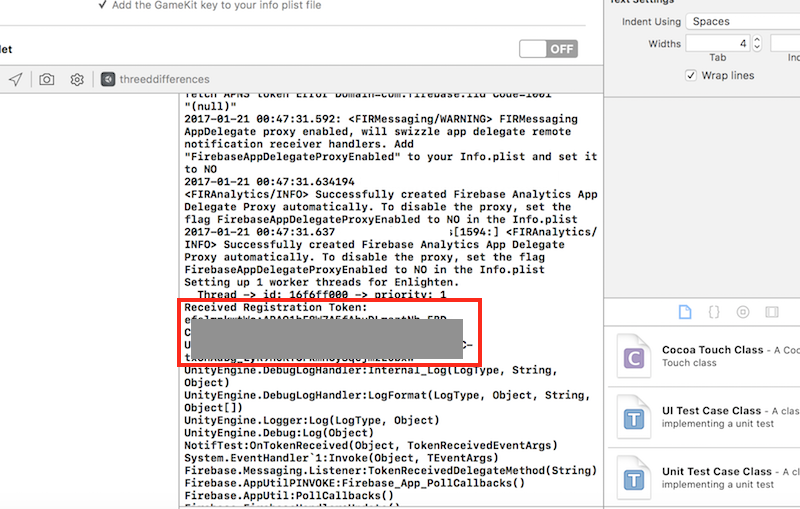The width and height of the screenshot is (800, 509).
Task: Click the Setting up 1 worker threads line
Action: 321,283
